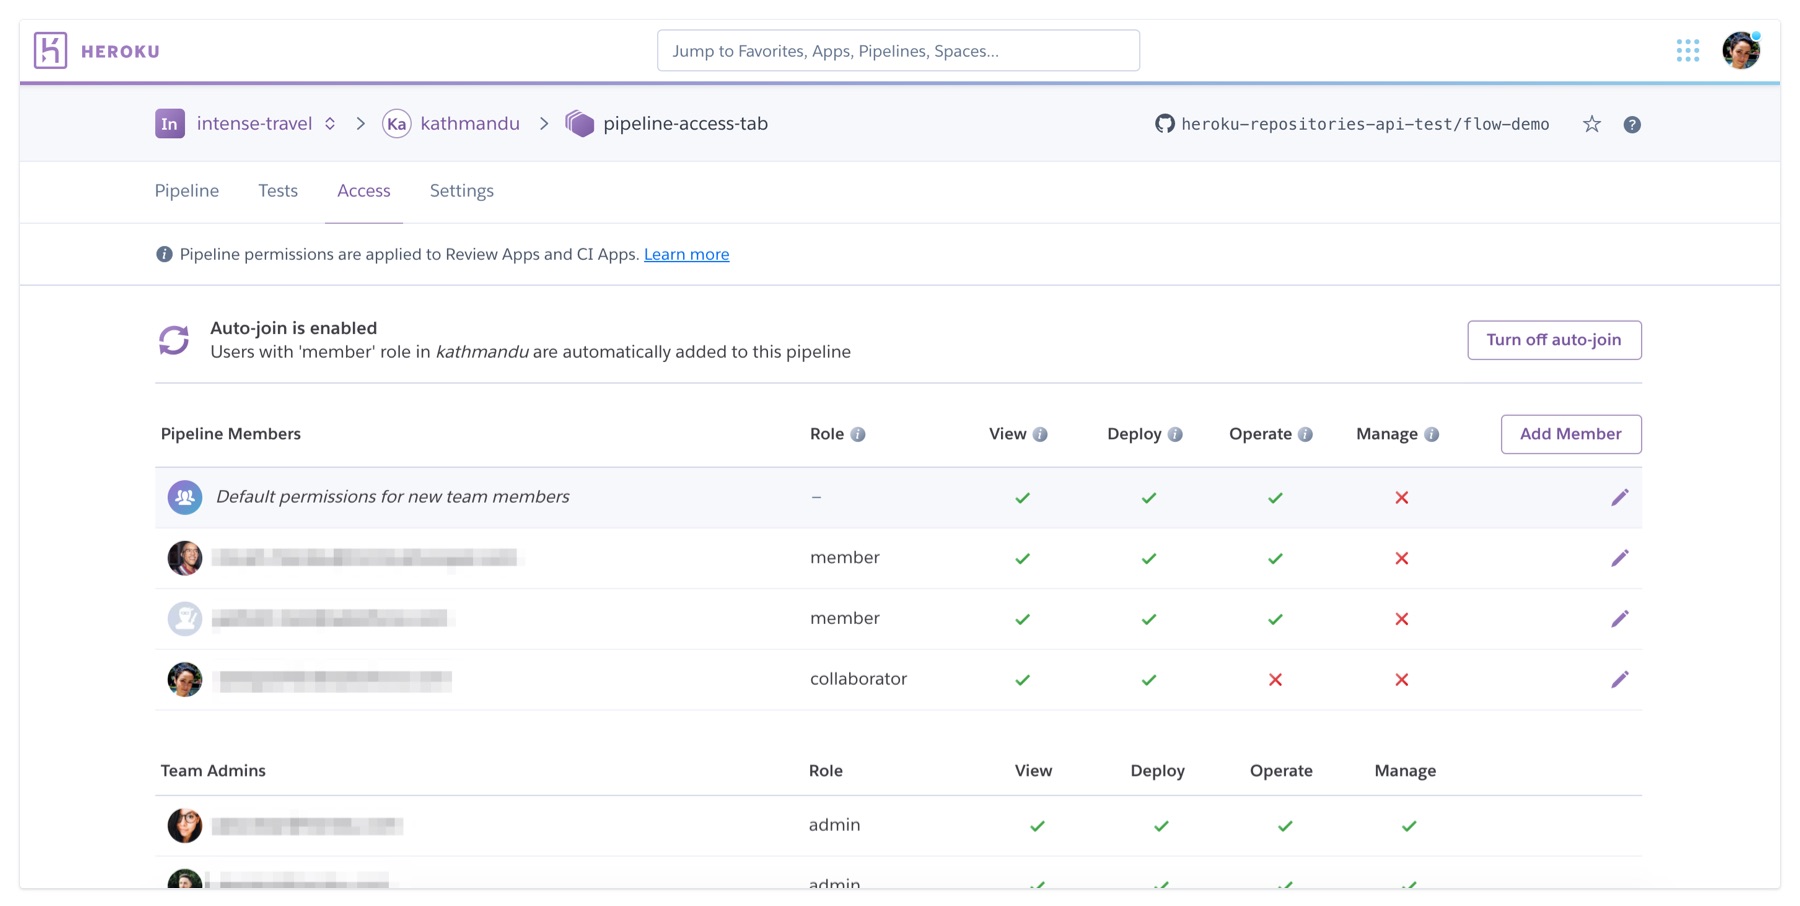Click the kathmandu breadcrumb chevron
This screenshot has width=1800, height=906.
(544, 123)
